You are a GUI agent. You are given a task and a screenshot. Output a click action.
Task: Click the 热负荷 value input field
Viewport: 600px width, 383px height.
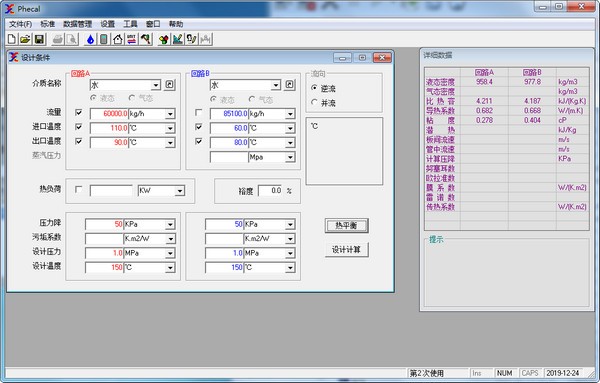[111, 191]
